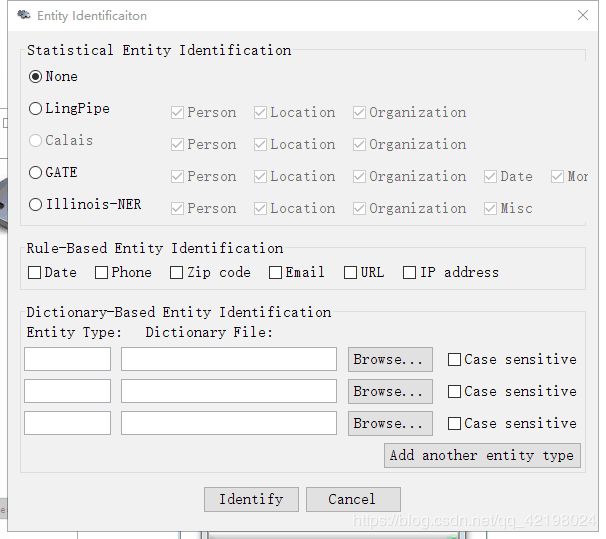This screenshot has height=539, width=606.
Task: Close the Entity Identification dialog
Action: pyautogui.click(x=583, y=15)
